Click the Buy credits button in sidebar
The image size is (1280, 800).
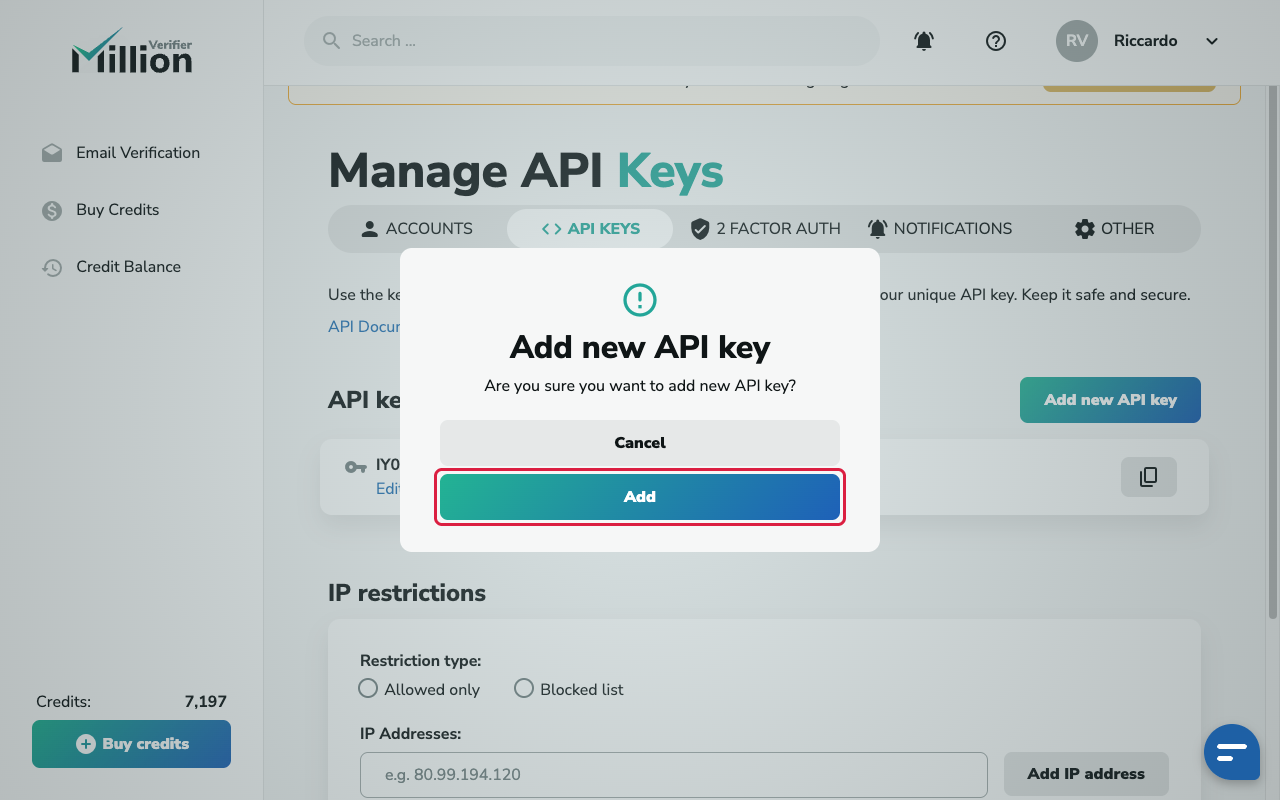131,744
